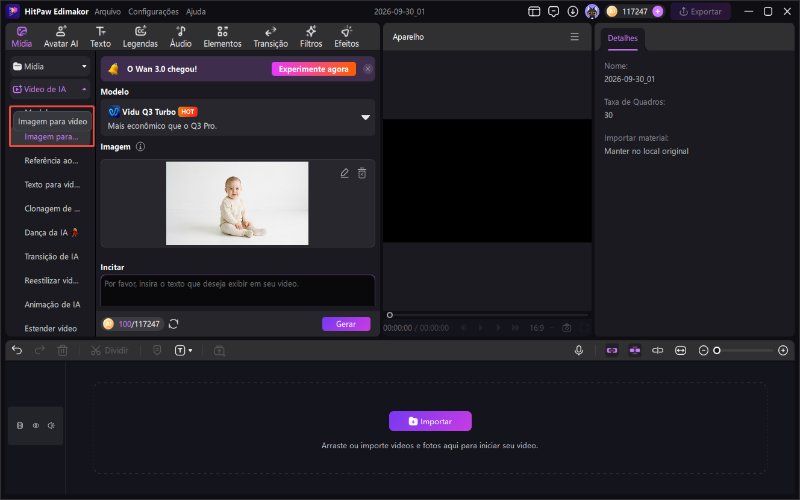This screenshot has width=800, height=500.
Task: Click the Imagem info icon
Action: point(140,147)
